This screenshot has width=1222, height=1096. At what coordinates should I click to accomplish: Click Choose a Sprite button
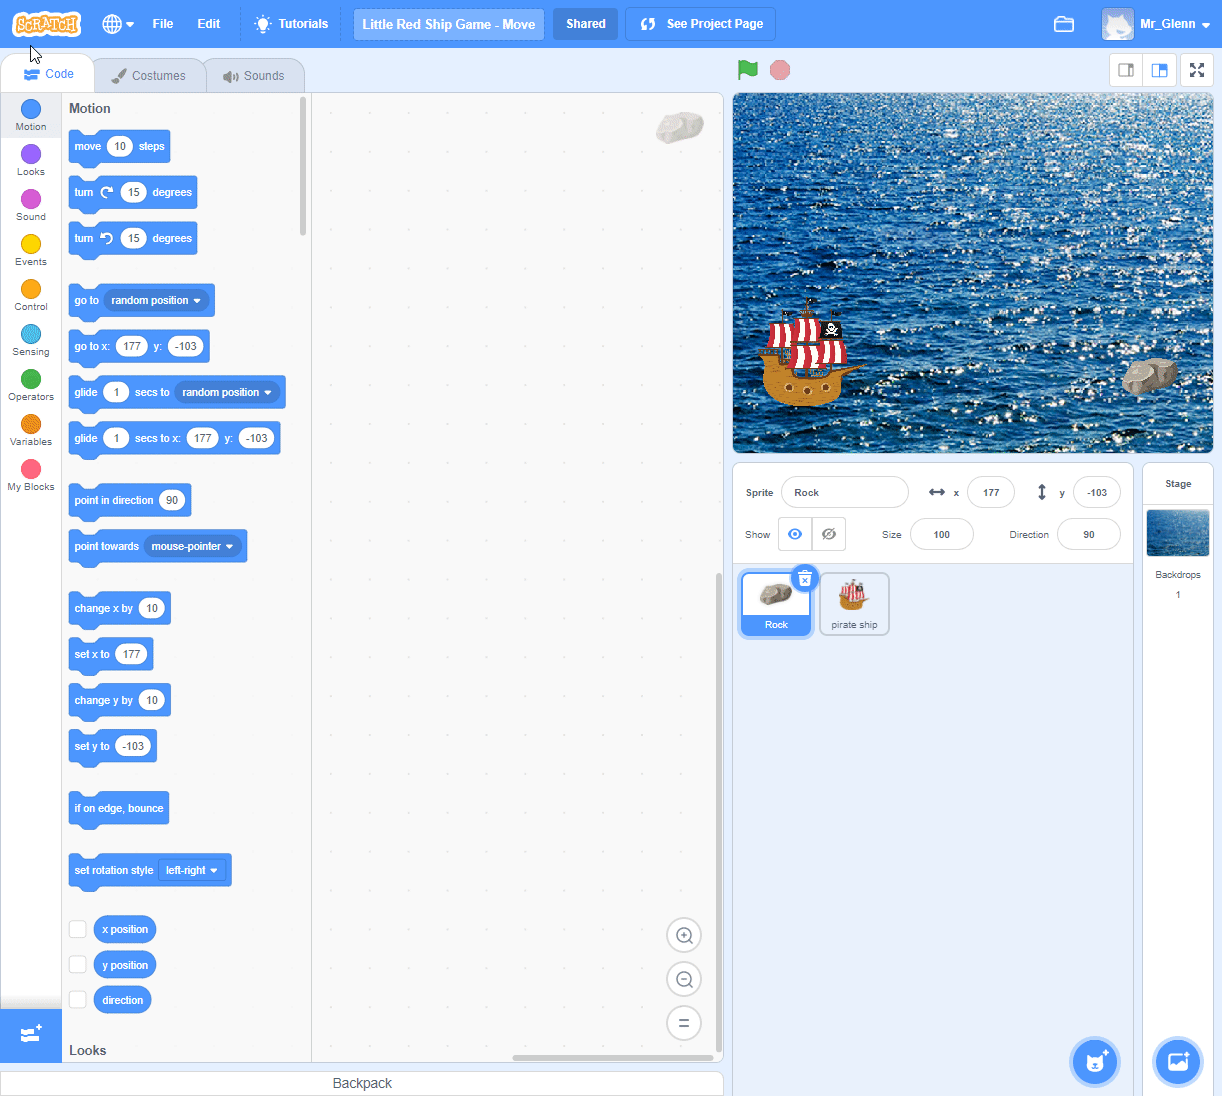point(1095,1062)
